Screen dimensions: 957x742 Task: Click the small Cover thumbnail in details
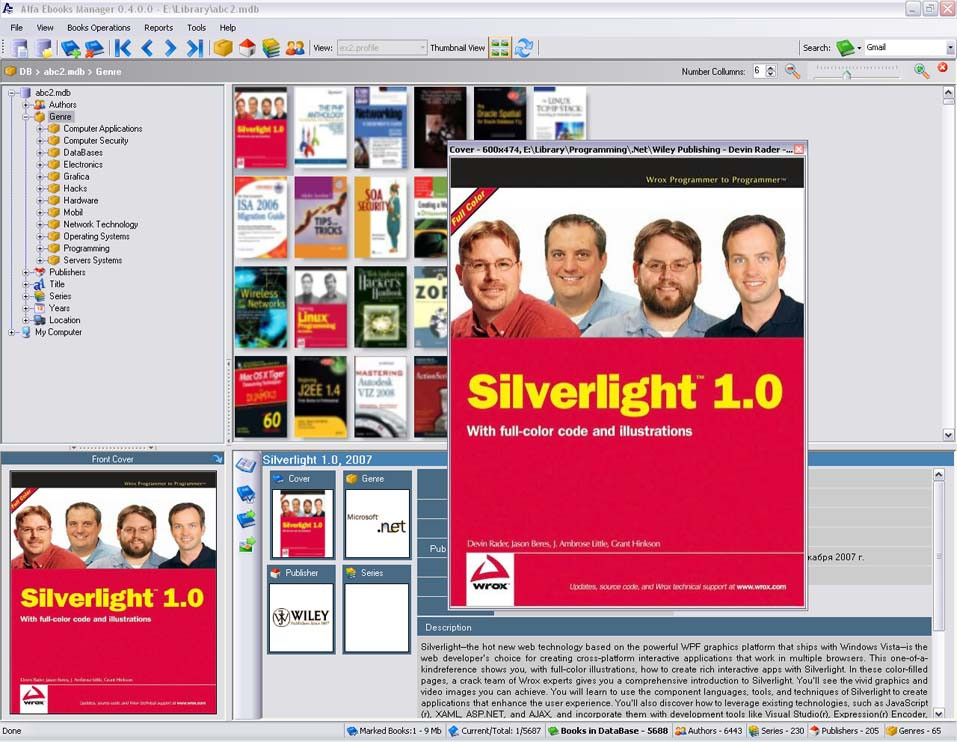(303, 524)
